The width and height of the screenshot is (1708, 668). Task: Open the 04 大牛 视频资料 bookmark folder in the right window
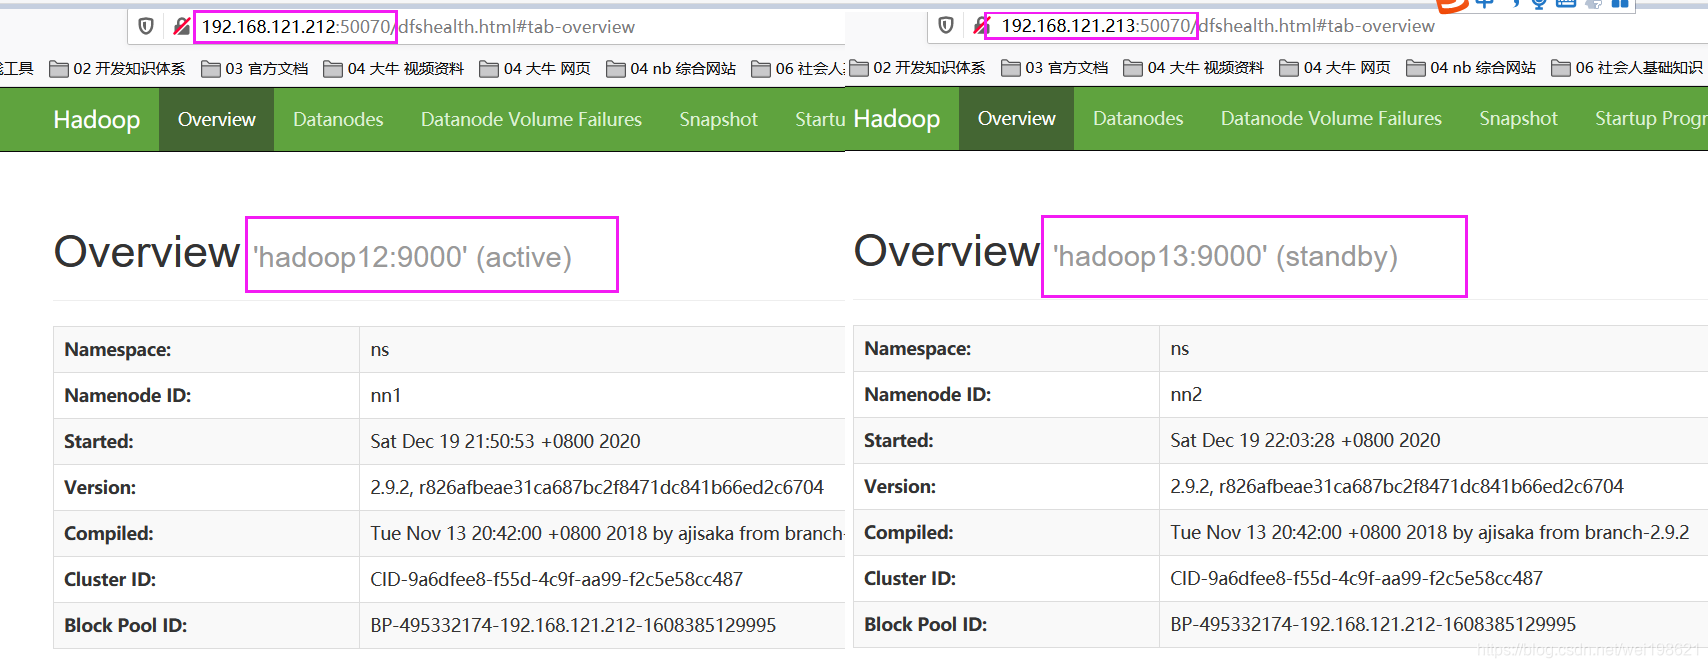pos(1194,68)
